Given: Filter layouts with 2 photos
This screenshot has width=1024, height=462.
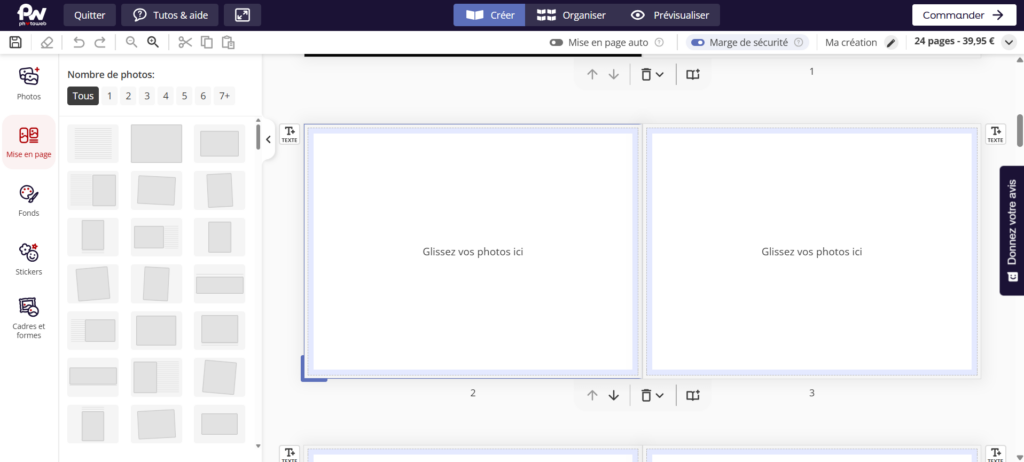Looking at the screenshot, I should [128, 96].
